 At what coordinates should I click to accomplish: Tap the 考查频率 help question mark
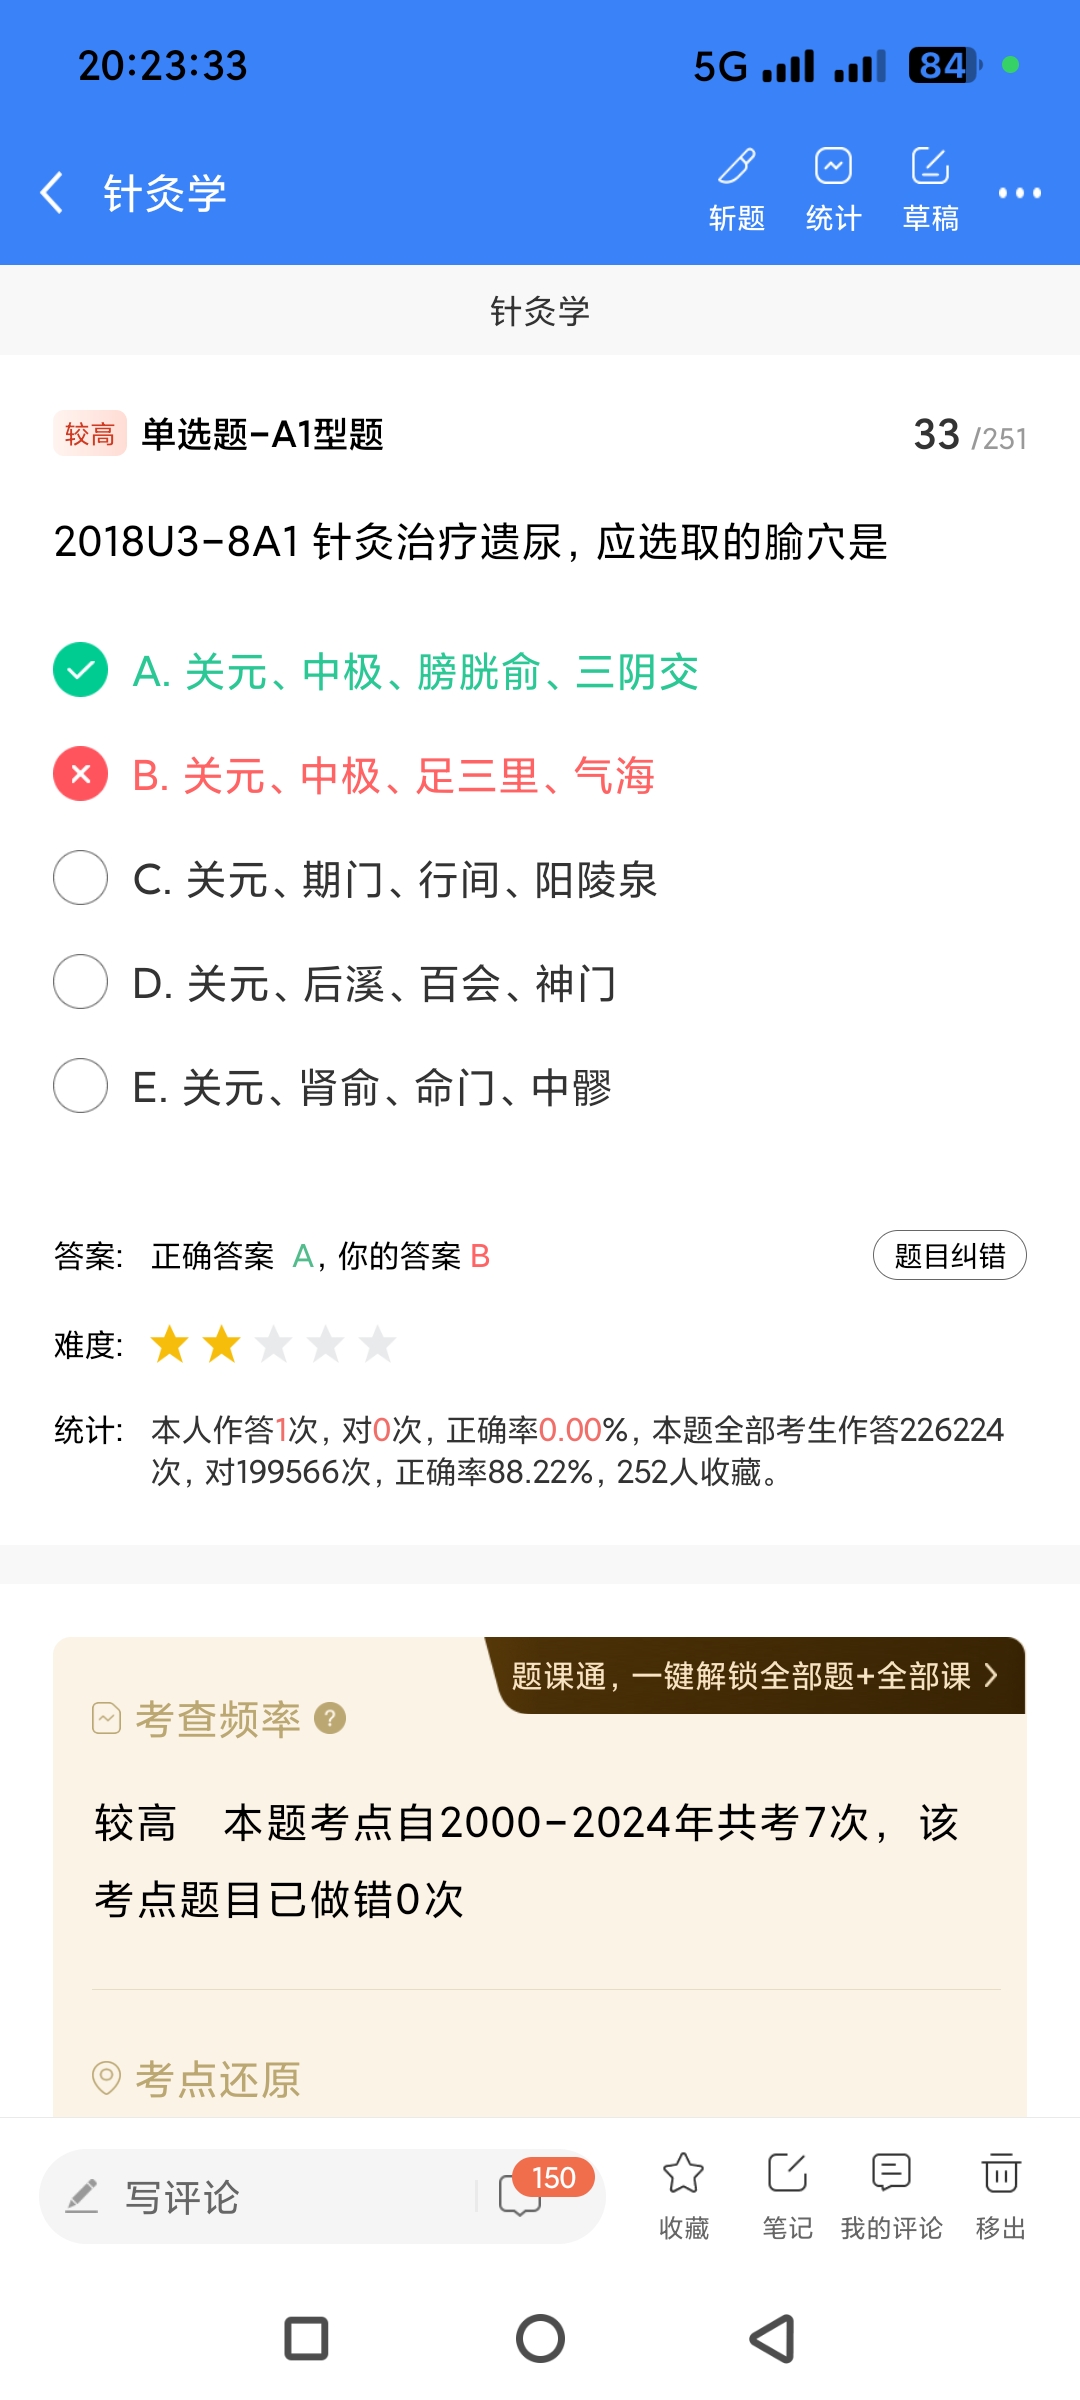coord(330,1718)
